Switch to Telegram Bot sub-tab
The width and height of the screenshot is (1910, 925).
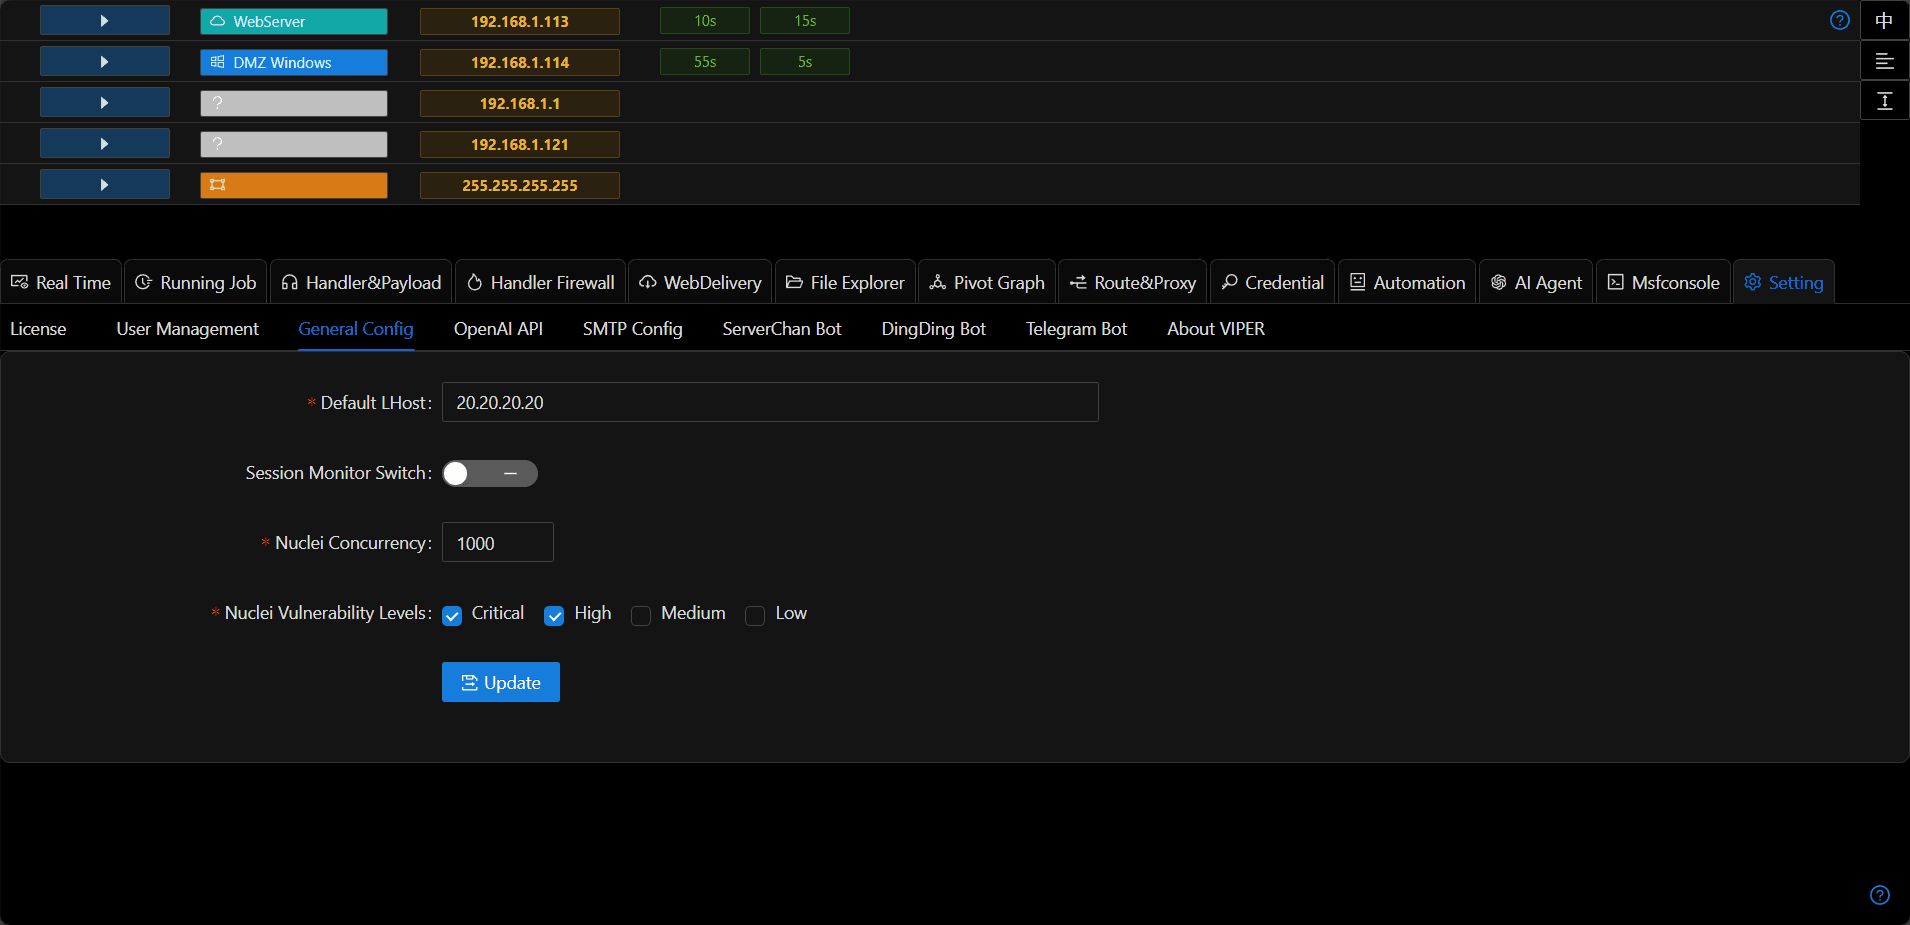coord(1076,329)
